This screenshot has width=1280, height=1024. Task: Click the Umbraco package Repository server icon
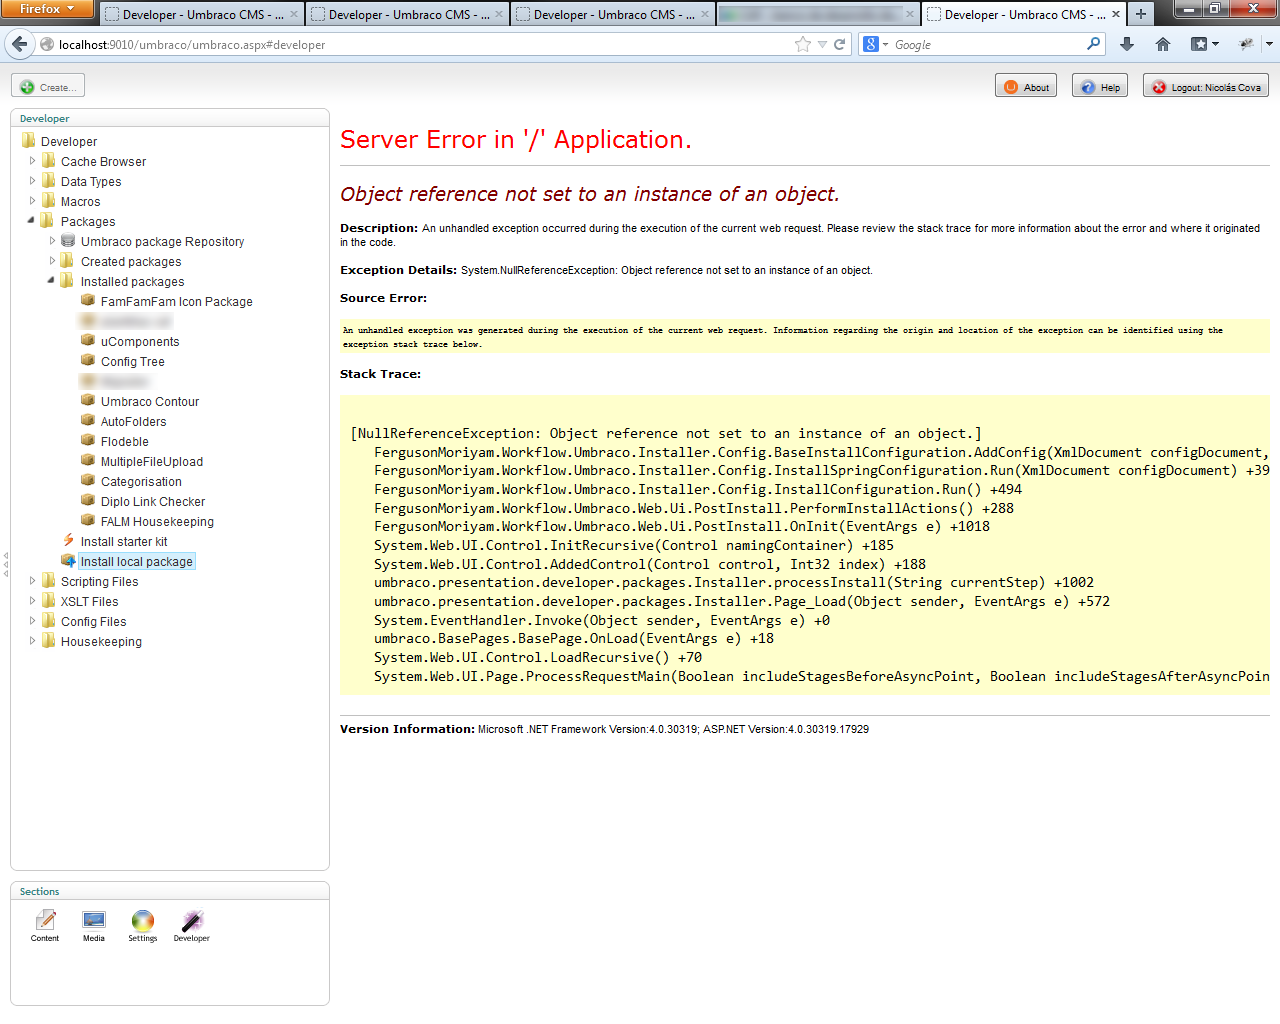click(68, 241)
